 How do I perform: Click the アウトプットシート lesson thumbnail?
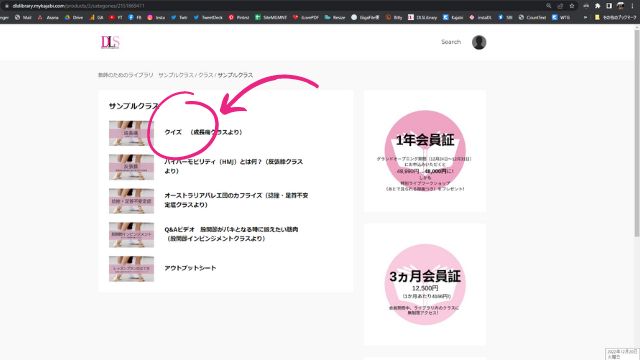coord(131,269)
